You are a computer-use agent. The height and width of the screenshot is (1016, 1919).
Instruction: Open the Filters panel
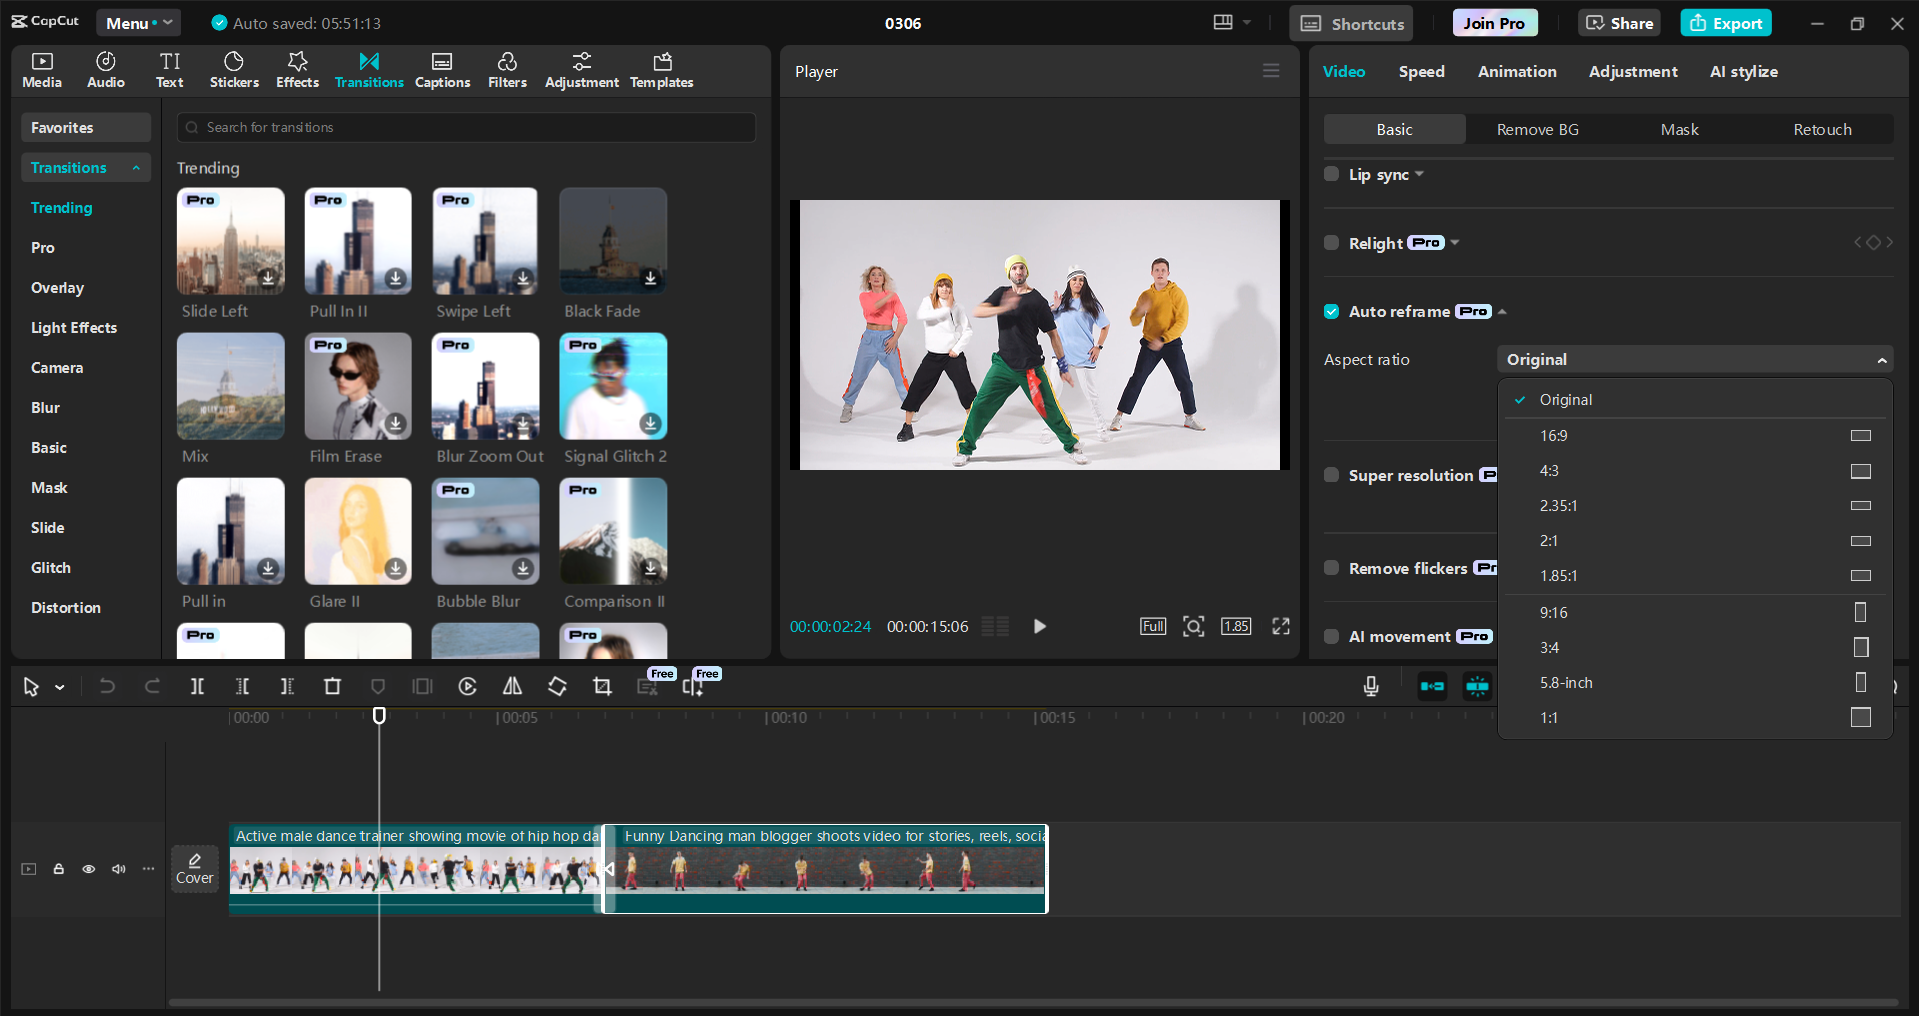pyautogui.click(x=507, y=69)
